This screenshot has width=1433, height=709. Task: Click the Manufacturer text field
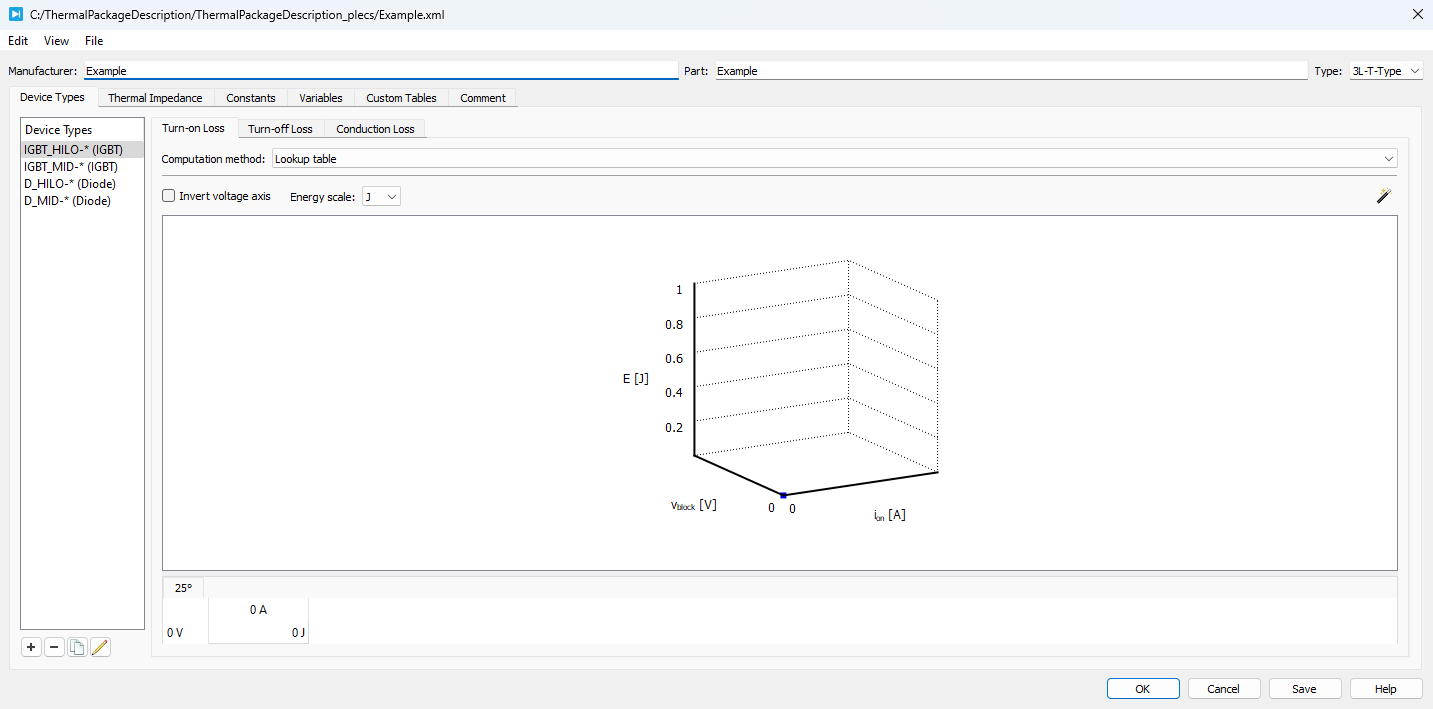click(380, 71)
